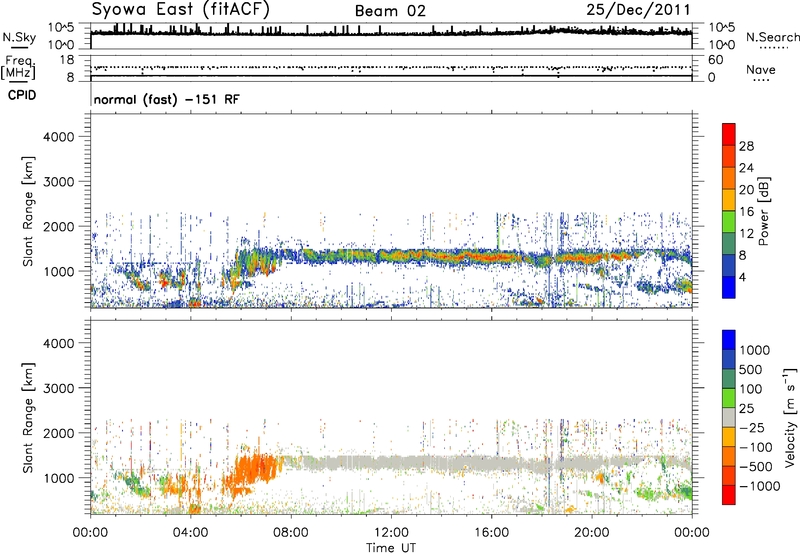
Task: Click the '4' Power colorbar tick
Action: point(742,277)
